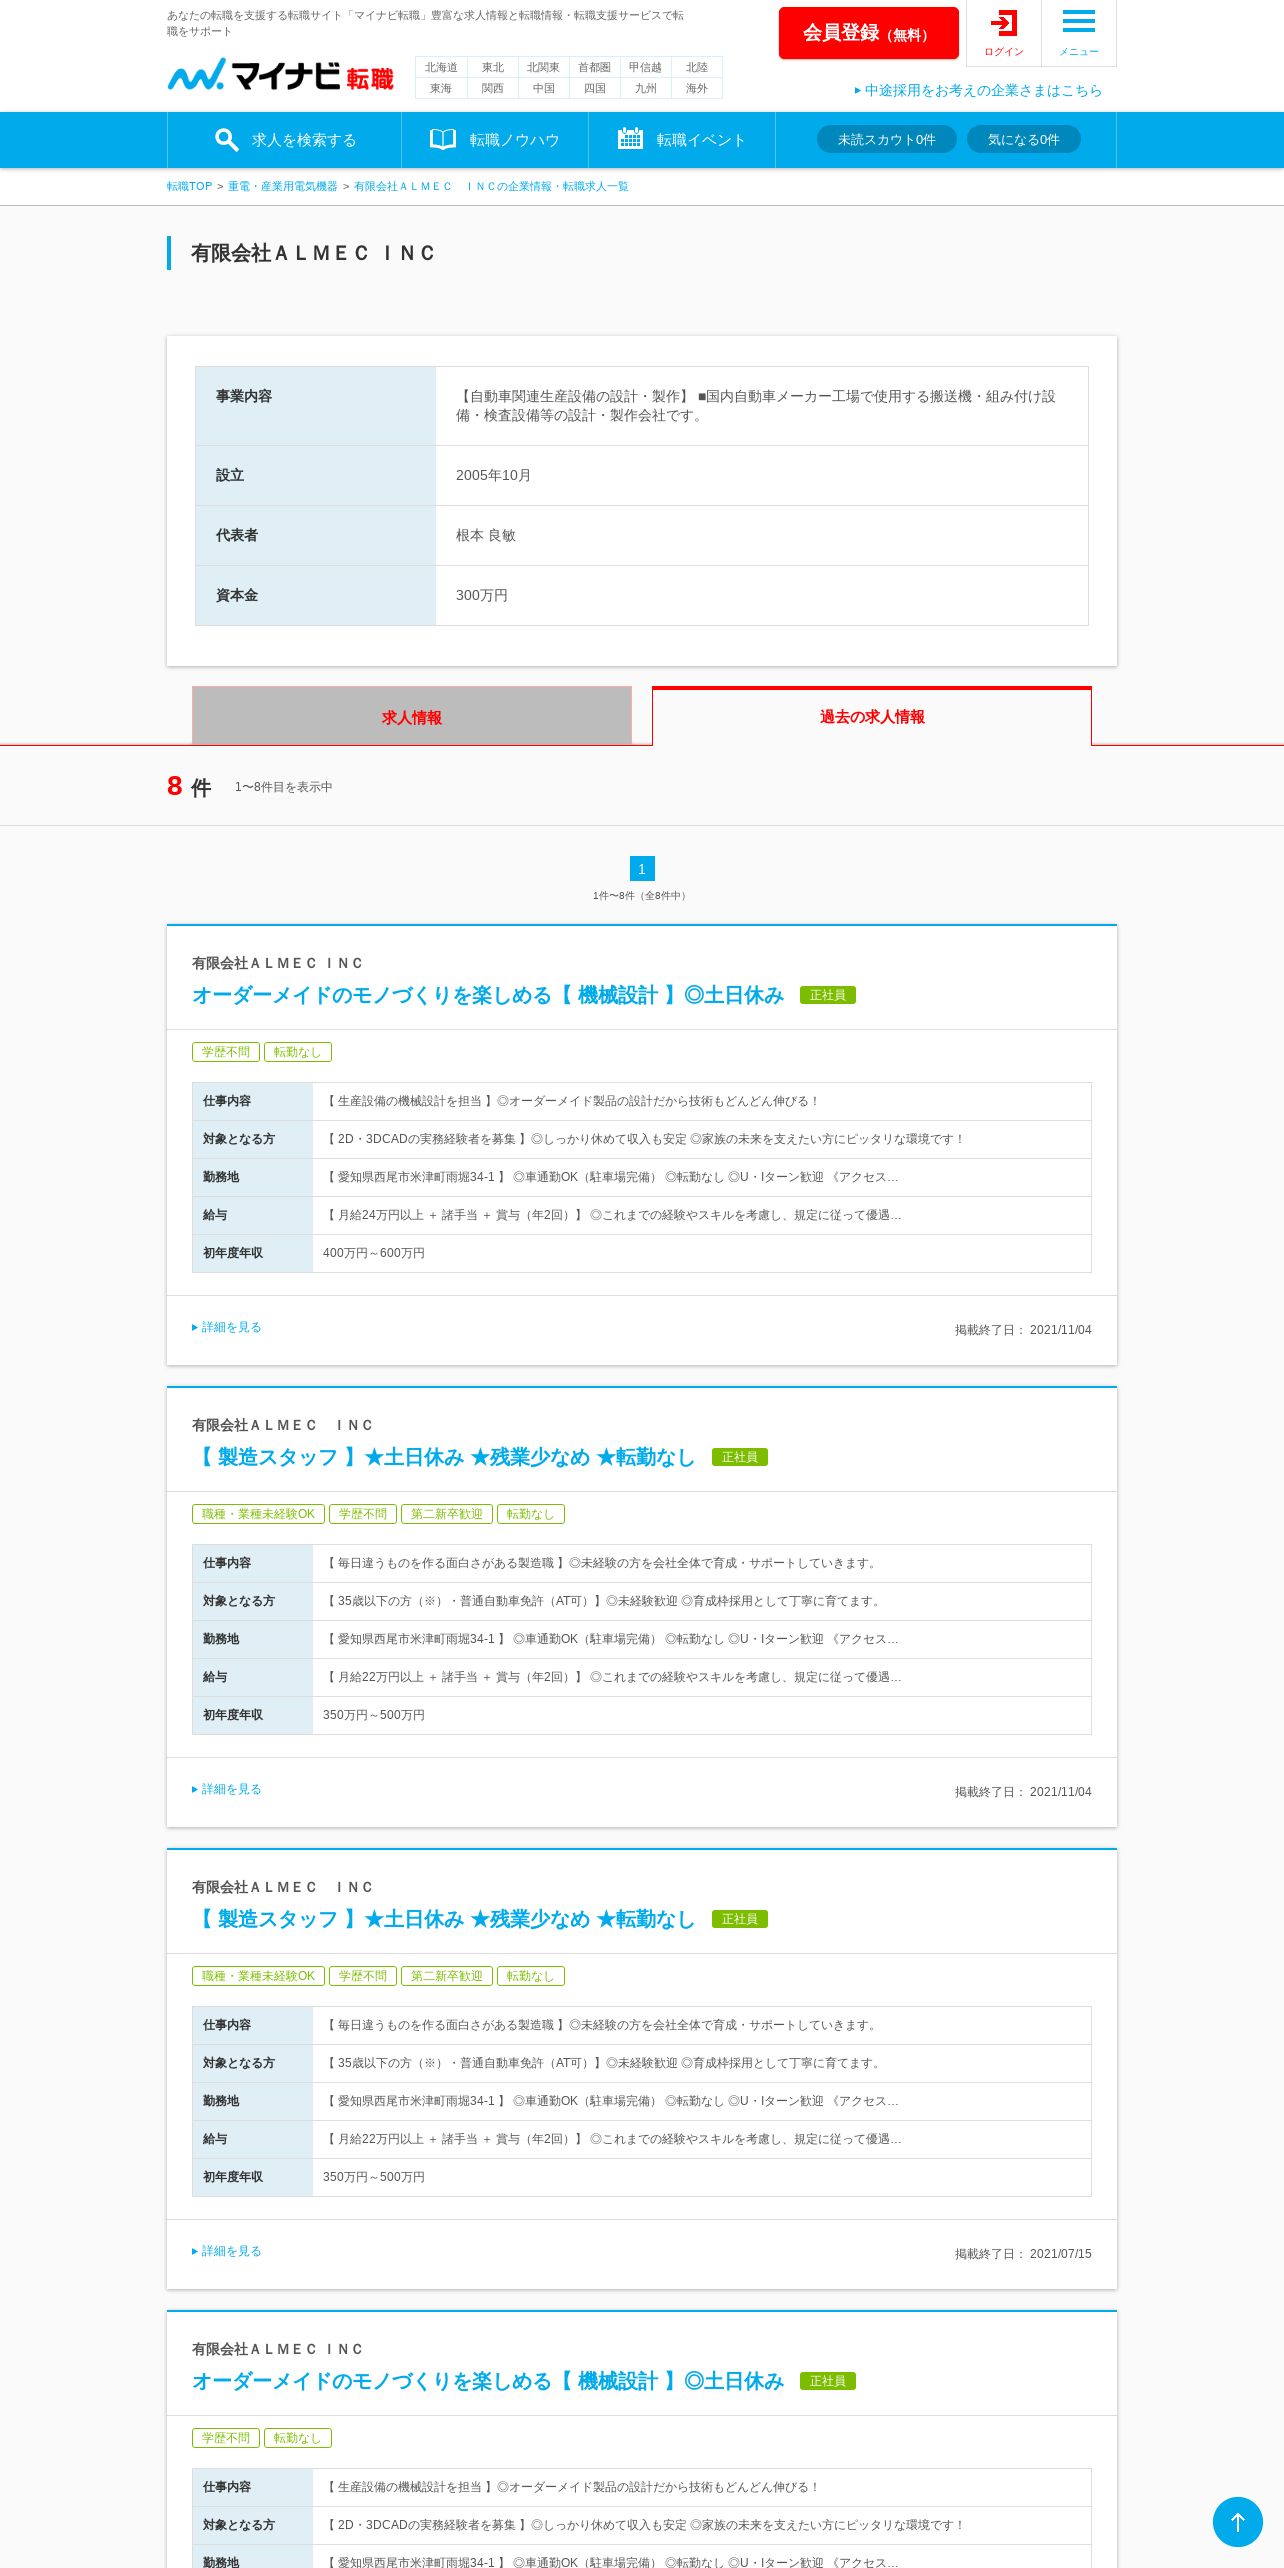Select the 四国 region link

tap(594, 88)
